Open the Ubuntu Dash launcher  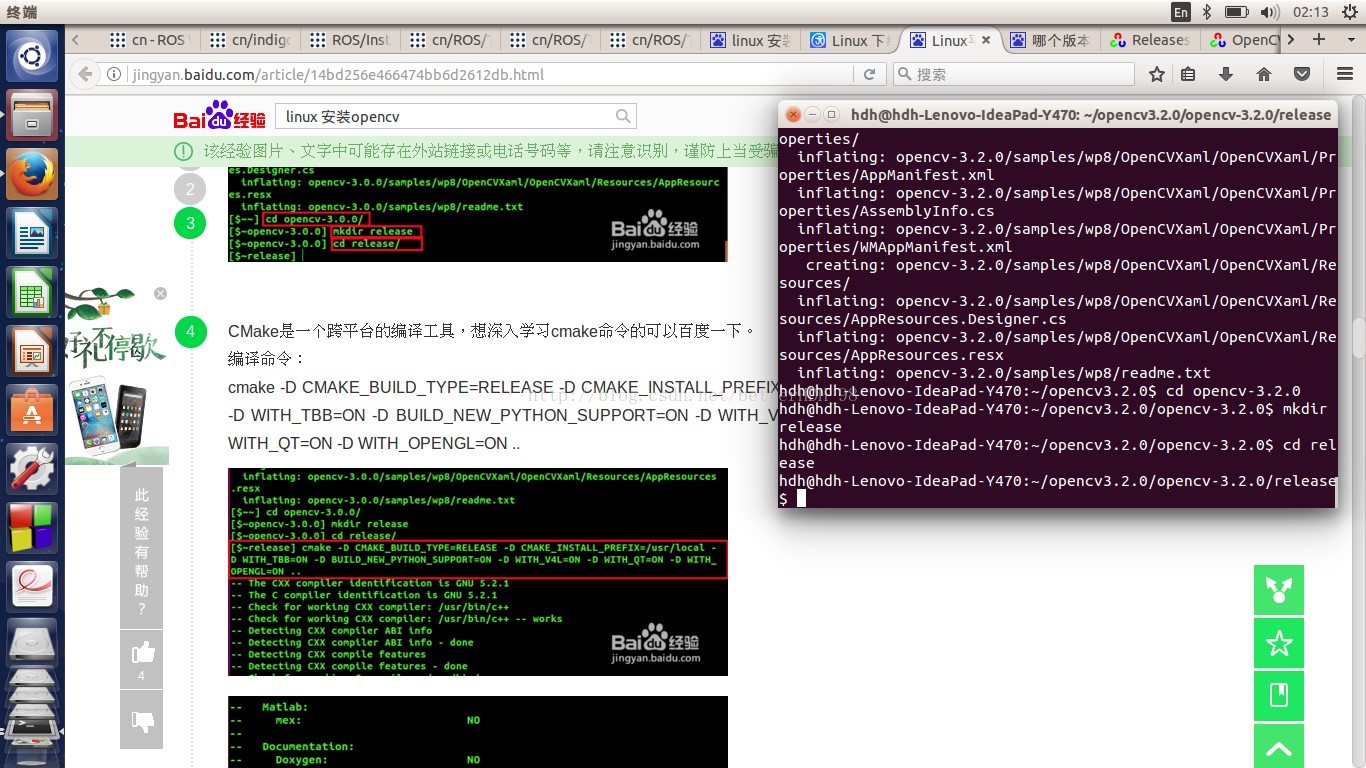pyautogui.click(x=32, y=56)
